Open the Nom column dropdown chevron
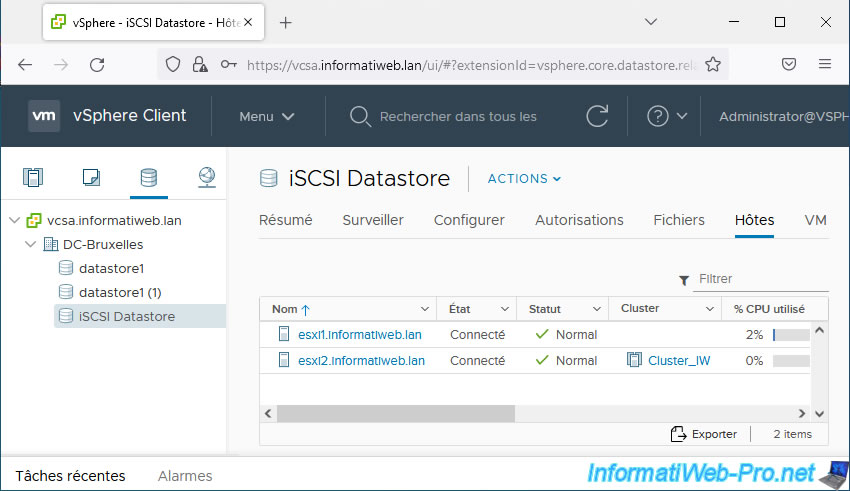Viewport: 850px width, 491px height. click(x=424, y=309)
